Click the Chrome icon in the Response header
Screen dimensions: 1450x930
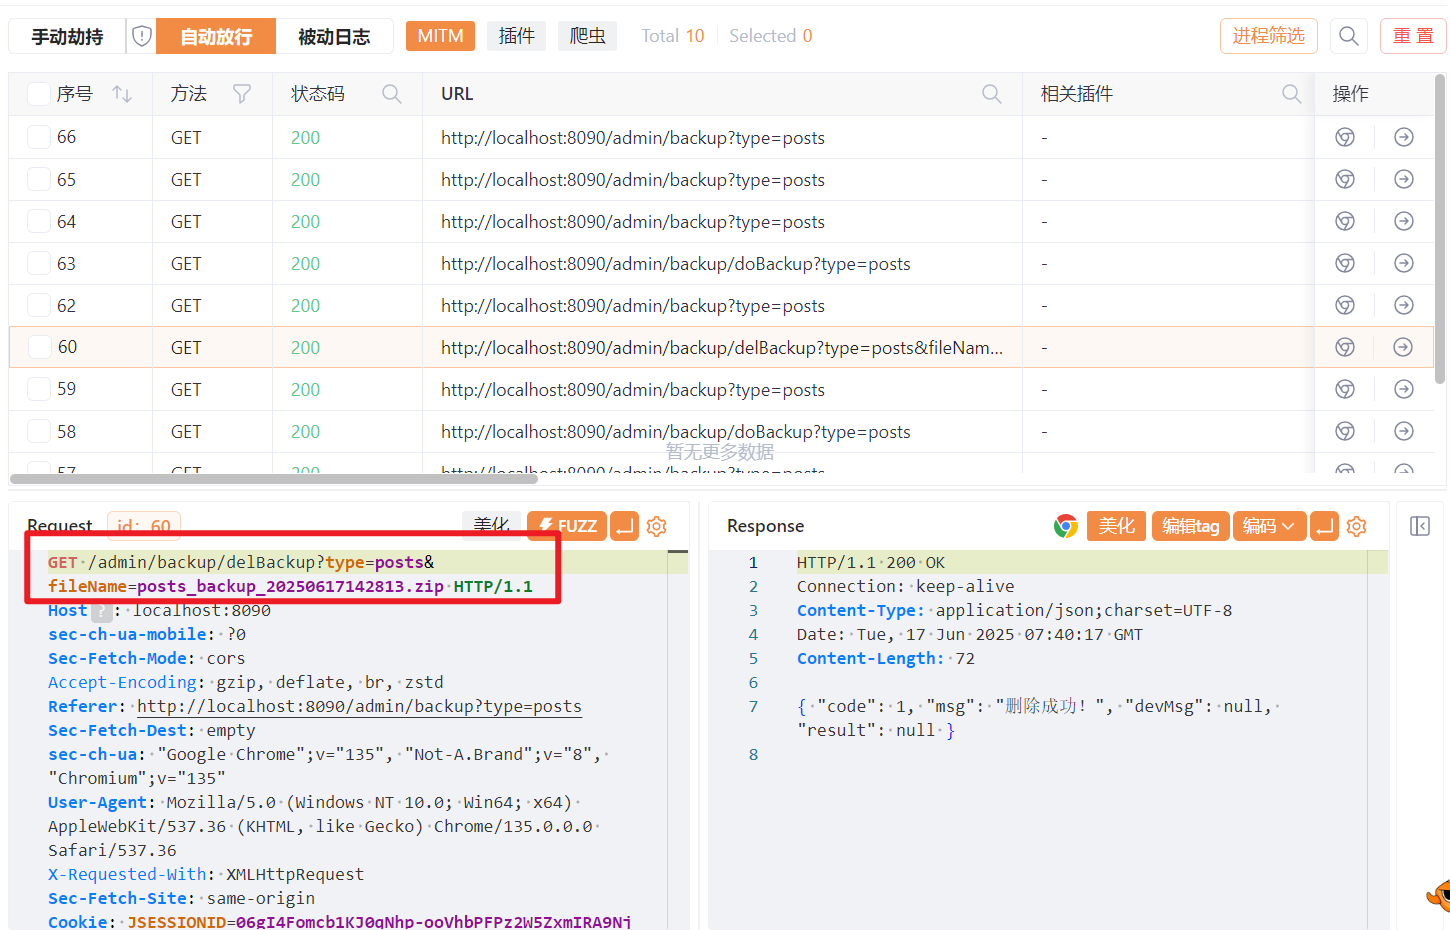(x=1065, y=526)
